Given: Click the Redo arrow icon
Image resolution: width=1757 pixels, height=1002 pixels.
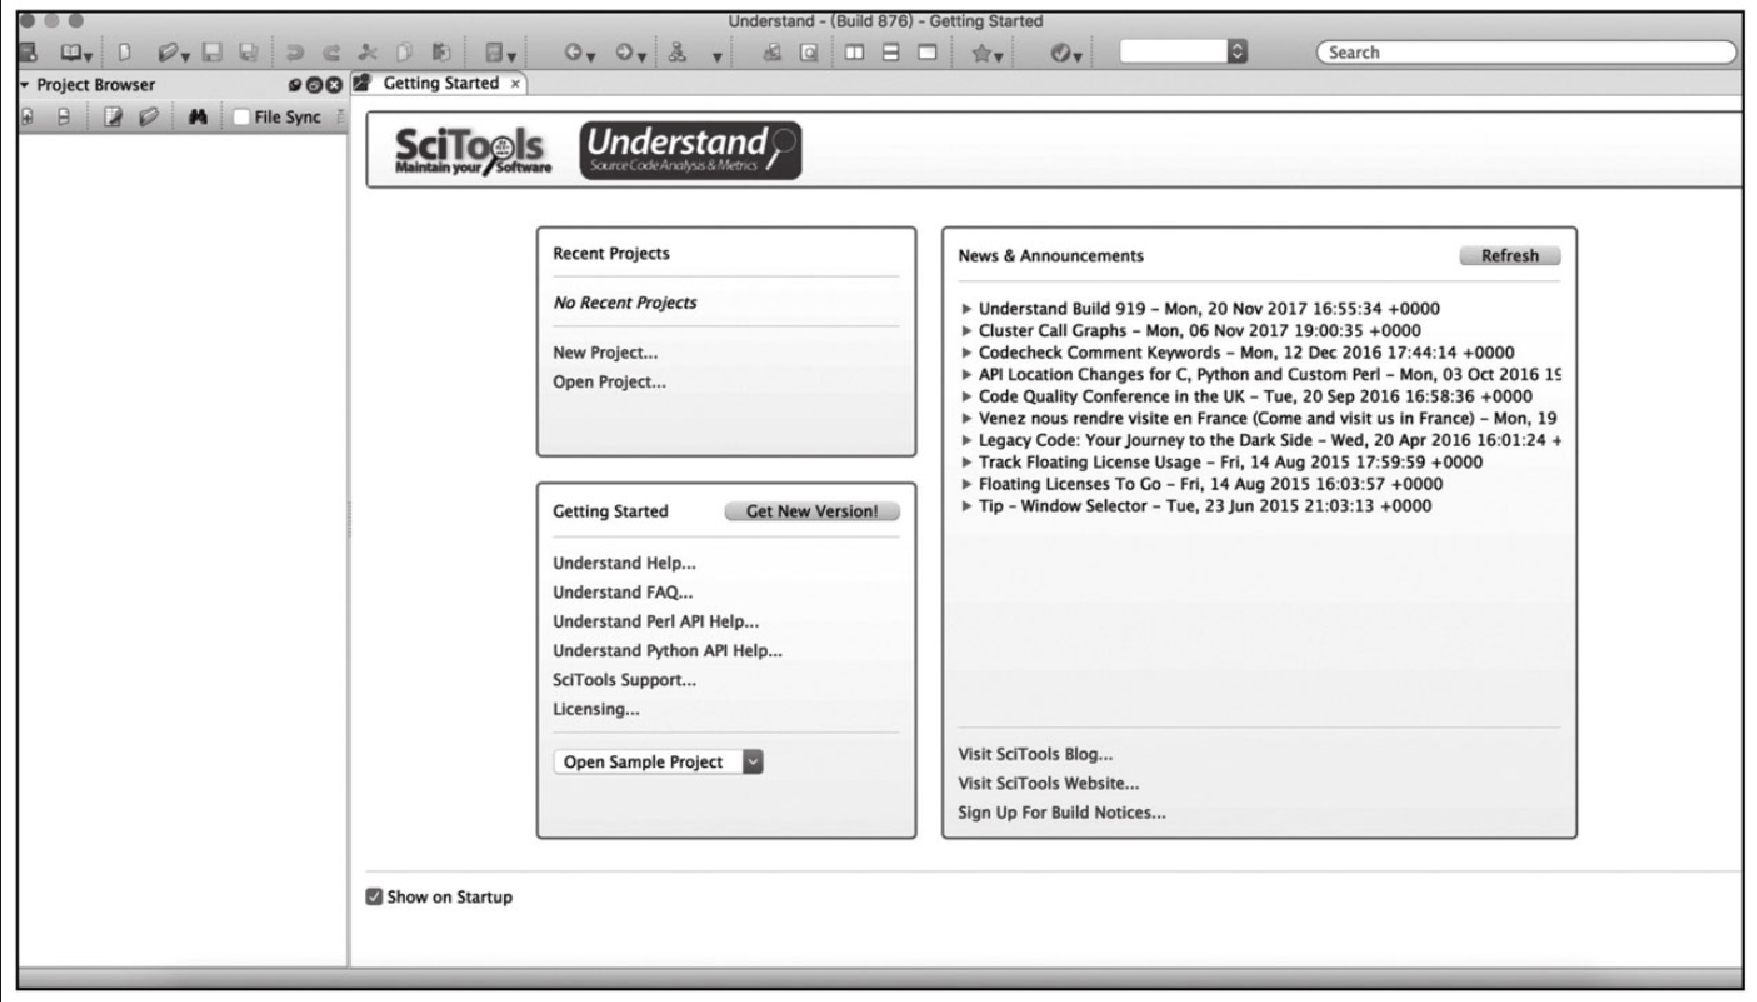Looking at the screenshot, I should (332, 53).
